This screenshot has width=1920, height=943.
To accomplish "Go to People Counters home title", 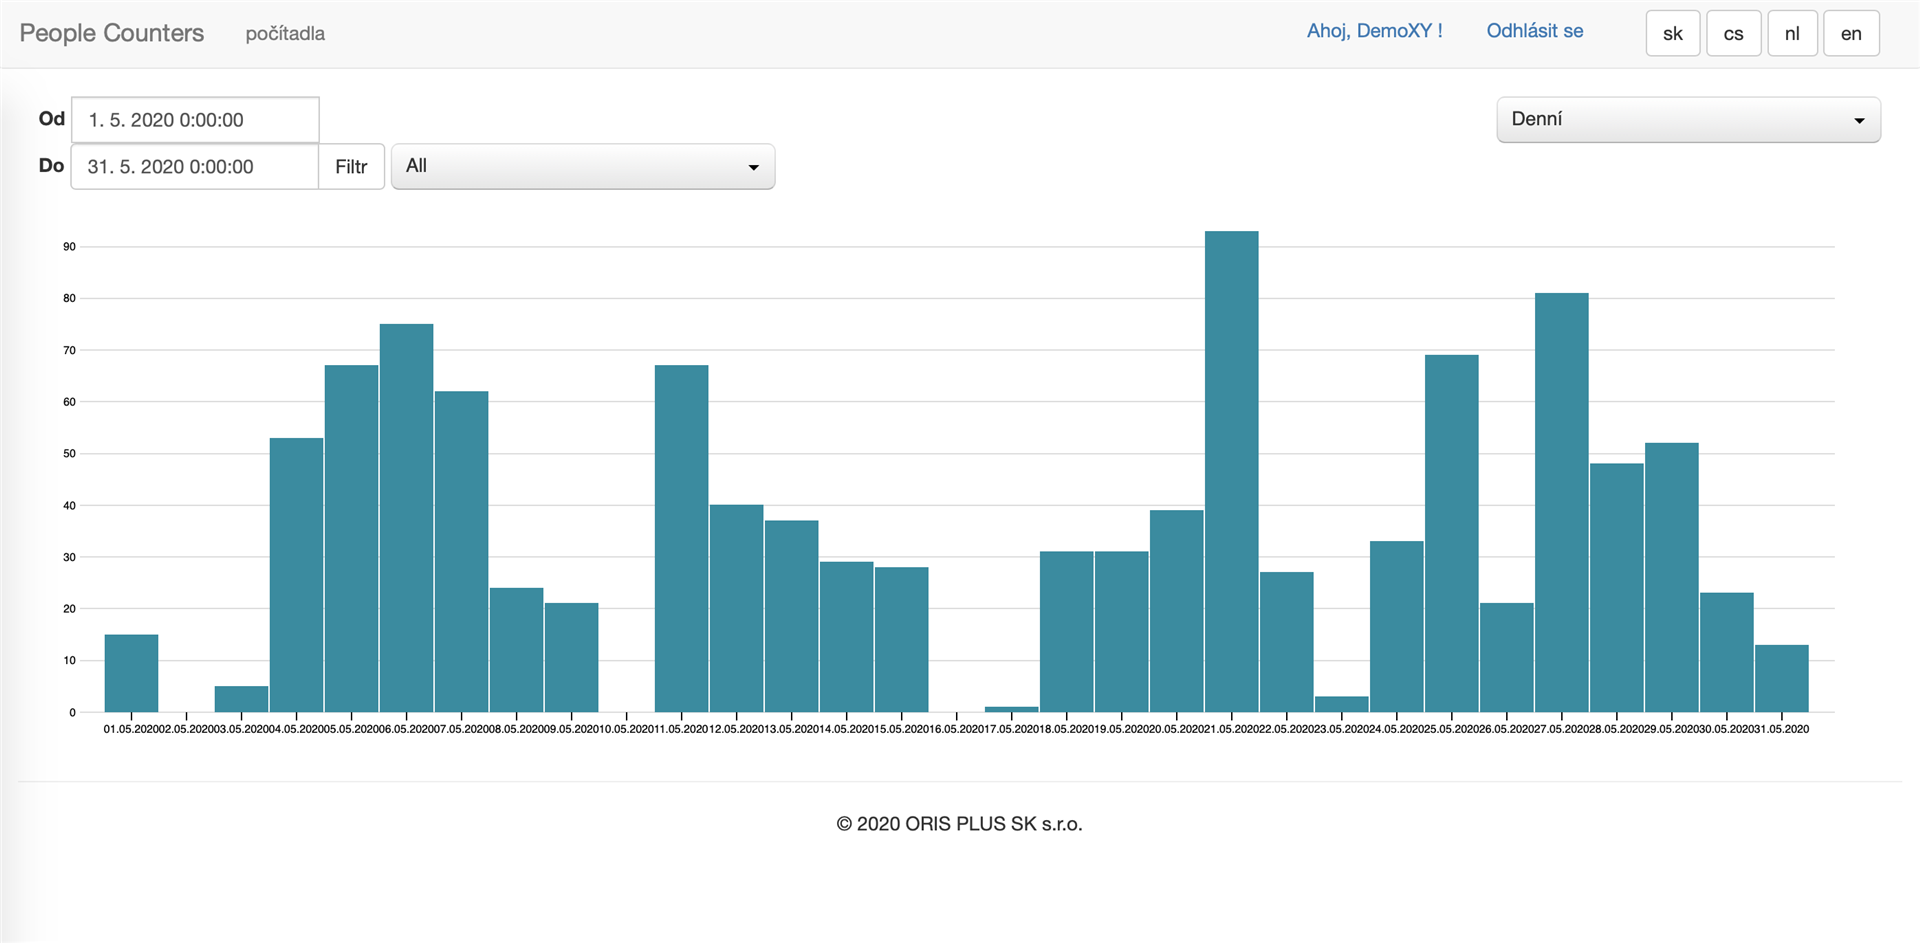I will [112, 33].
